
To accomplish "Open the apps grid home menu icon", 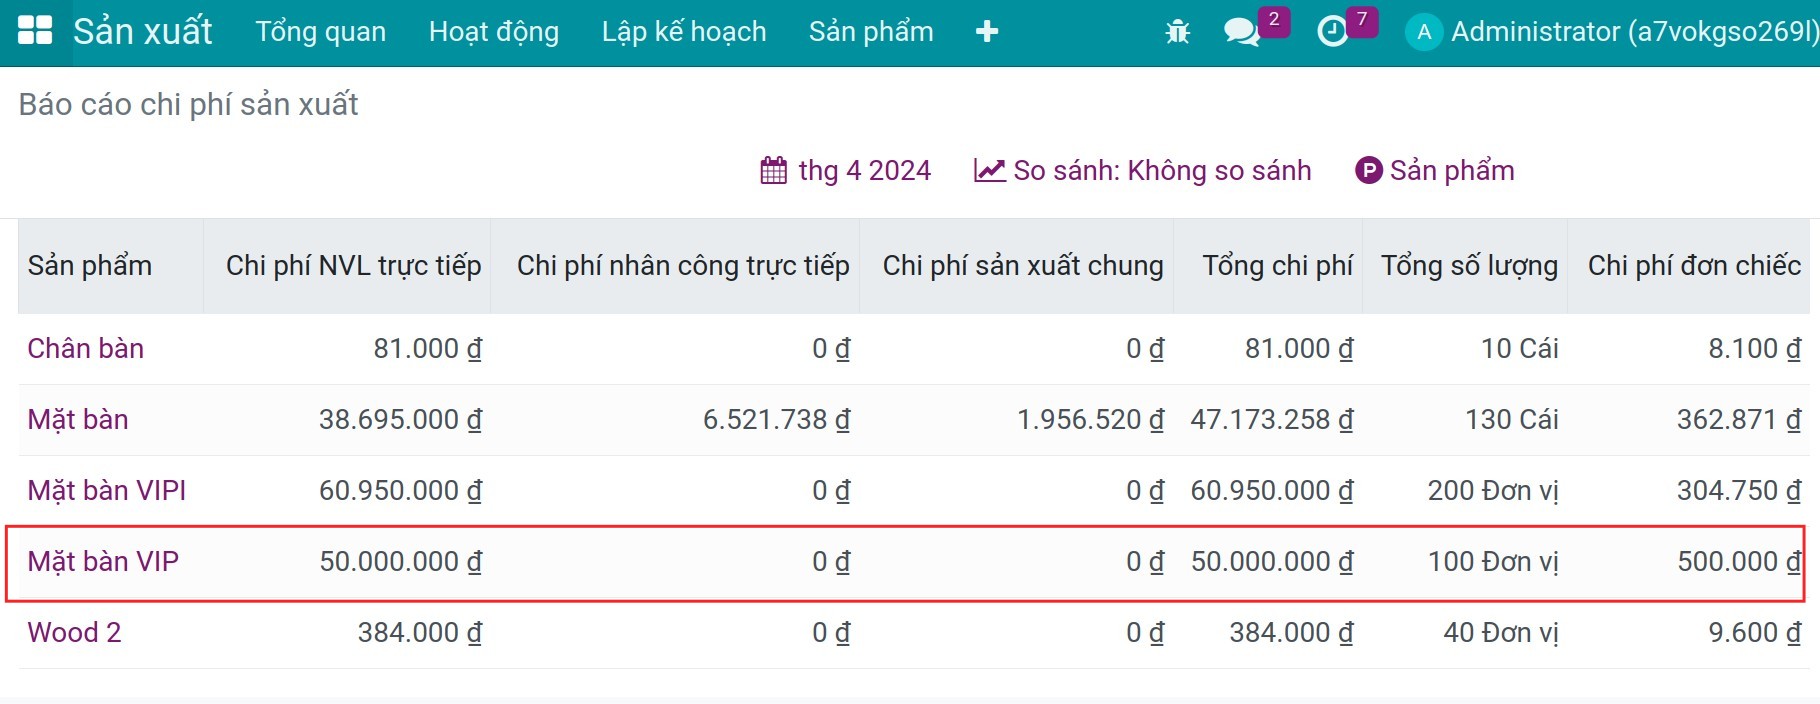I will point(35,31).
